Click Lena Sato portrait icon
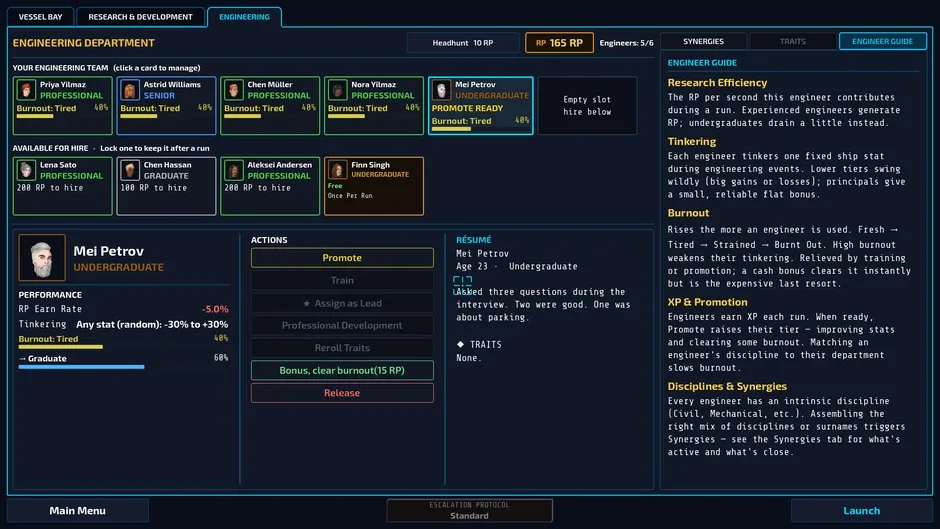This screenshot has height=529, width=940. [26, 170]
